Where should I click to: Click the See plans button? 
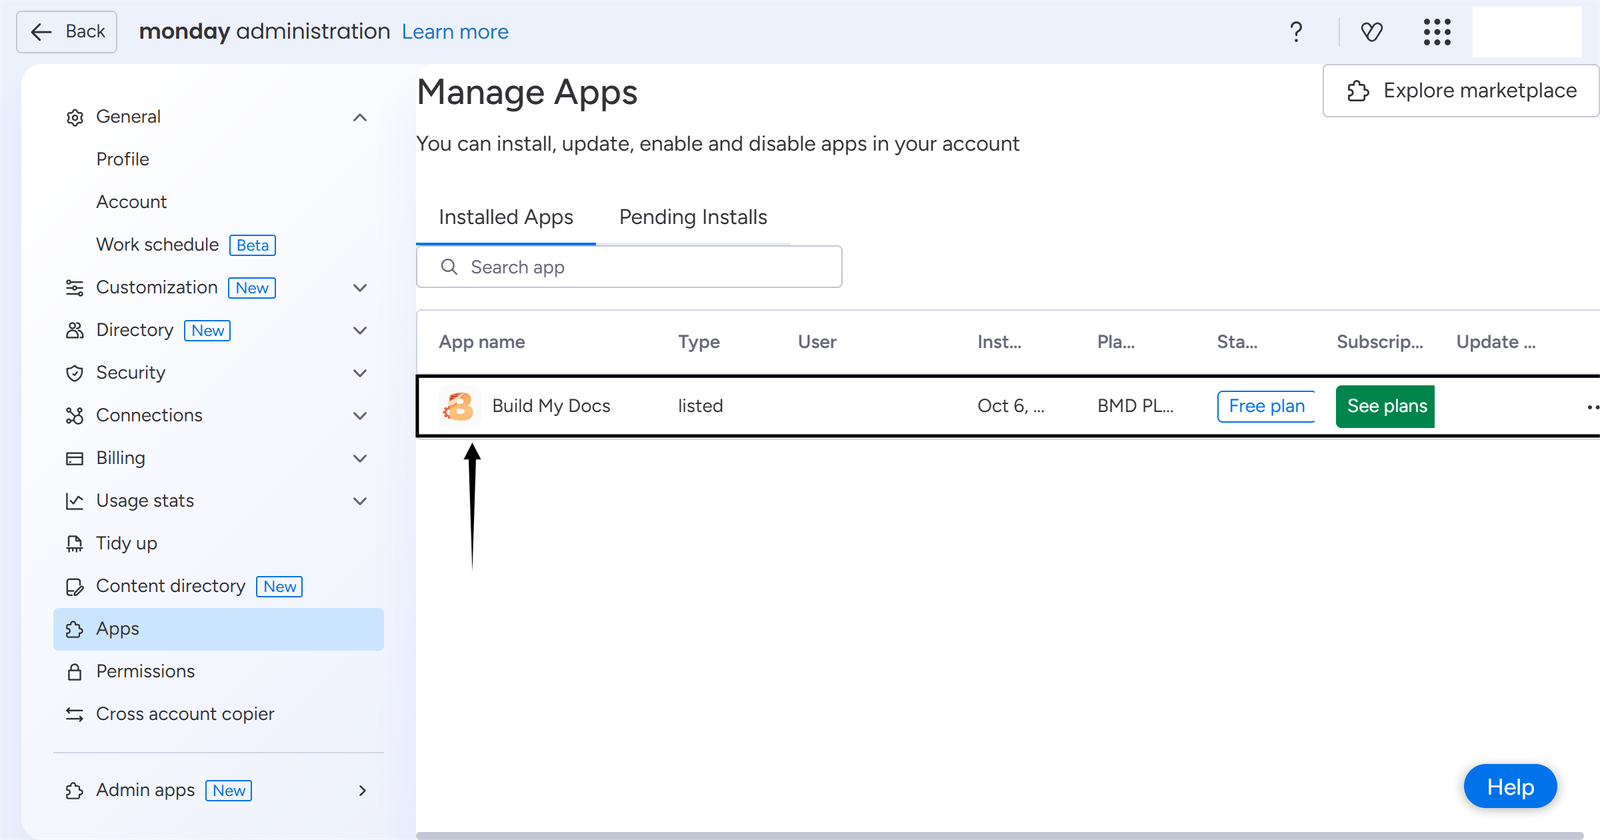[x=1386, y=406]
